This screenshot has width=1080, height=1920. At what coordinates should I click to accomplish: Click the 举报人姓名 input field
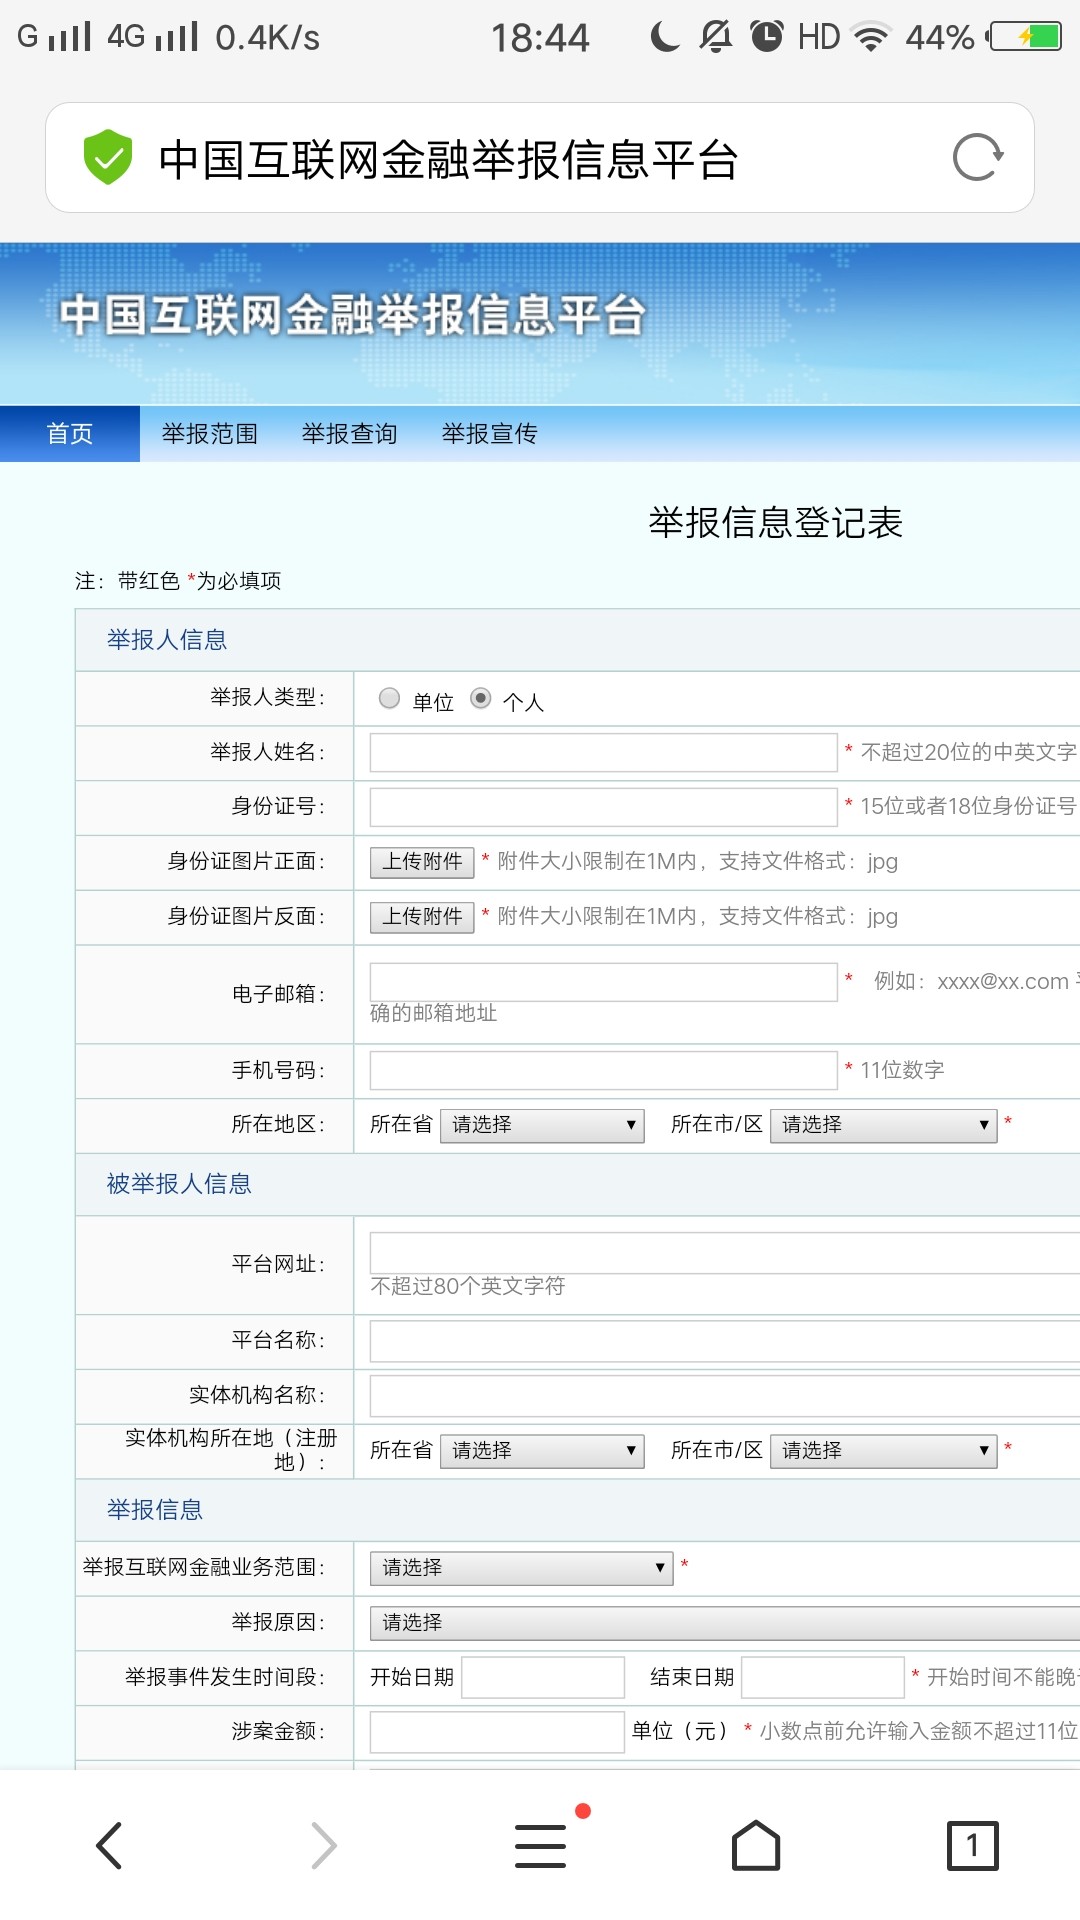pos(603,752)
